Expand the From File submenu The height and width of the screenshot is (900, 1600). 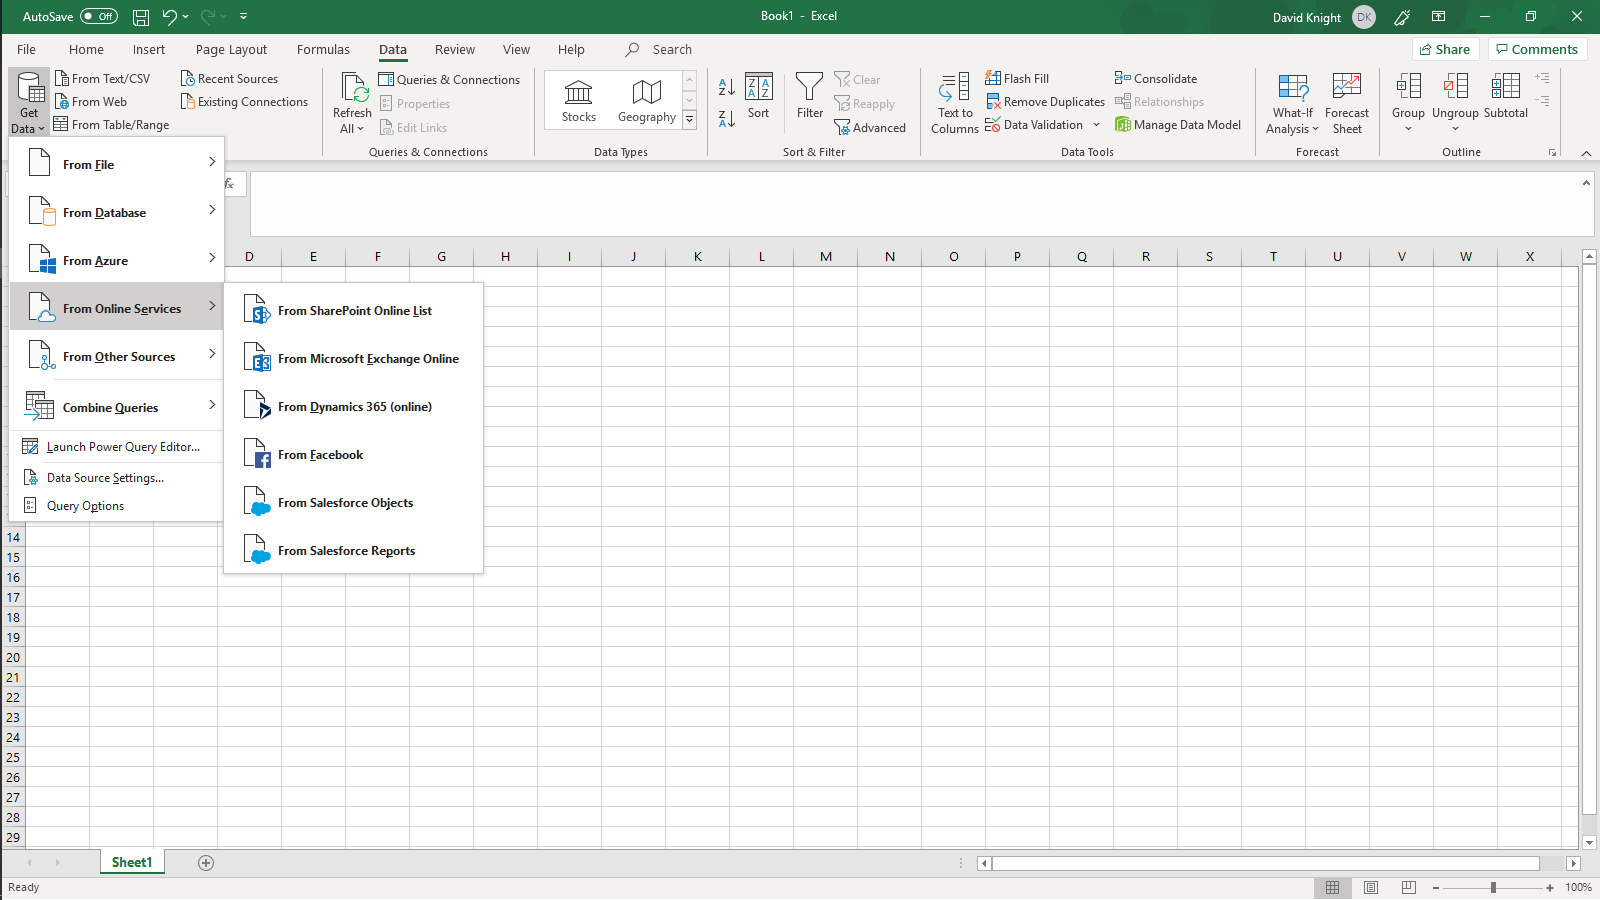pos(117,164)
